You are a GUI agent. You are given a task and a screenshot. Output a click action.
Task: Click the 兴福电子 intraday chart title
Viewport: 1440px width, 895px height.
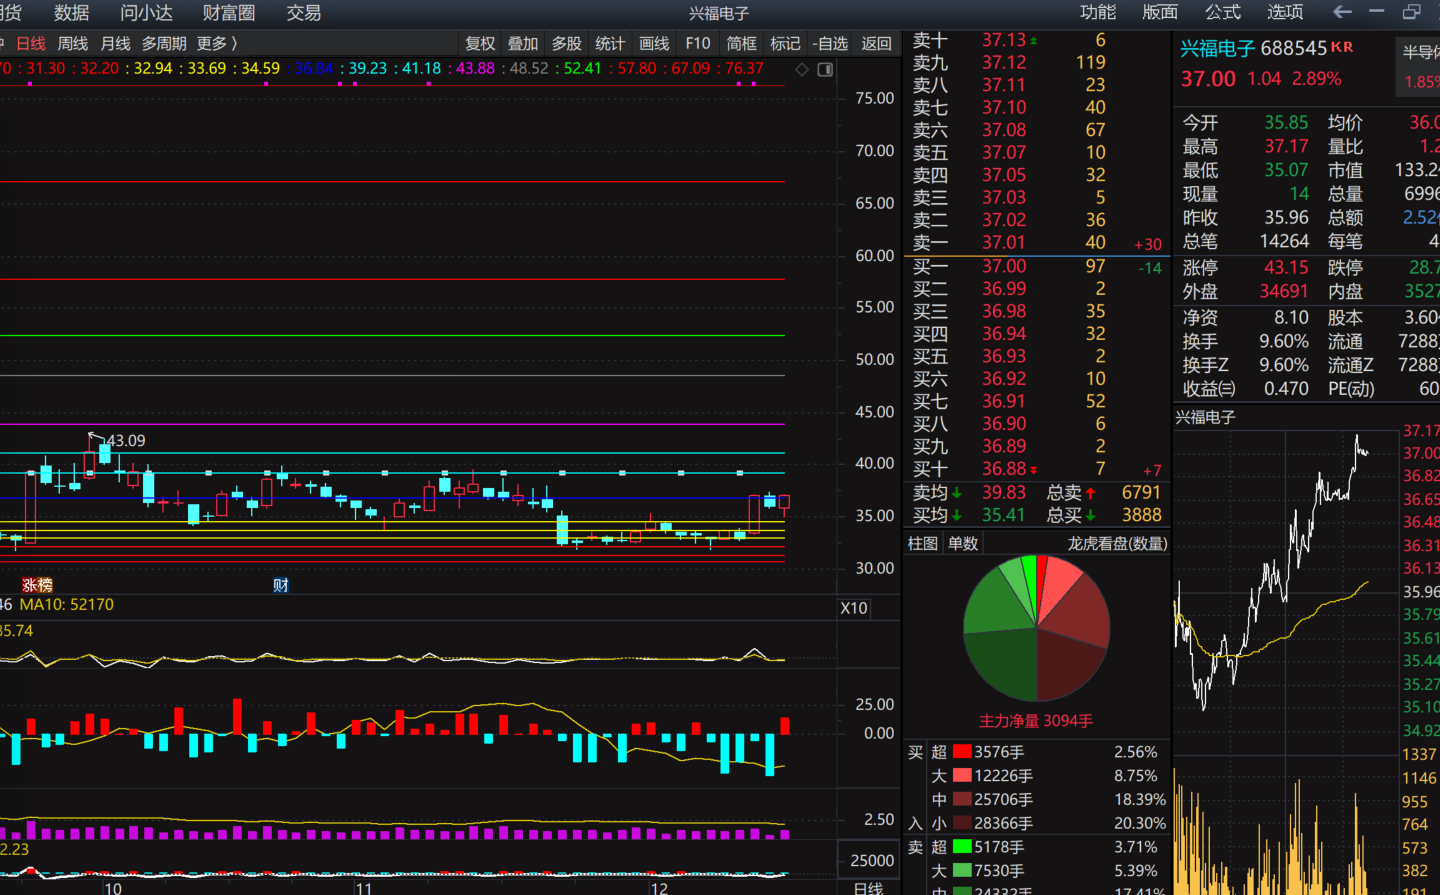(1206, 418)
